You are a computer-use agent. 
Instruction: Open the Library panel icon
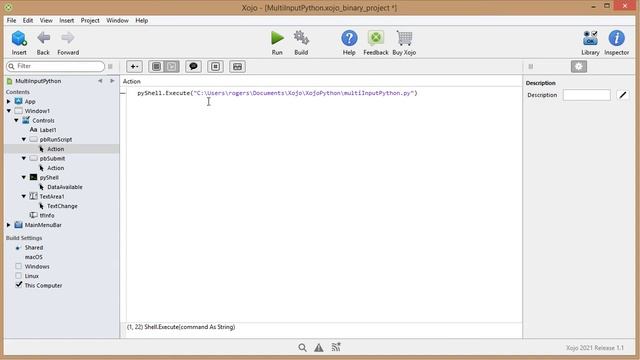coord(590,38)
